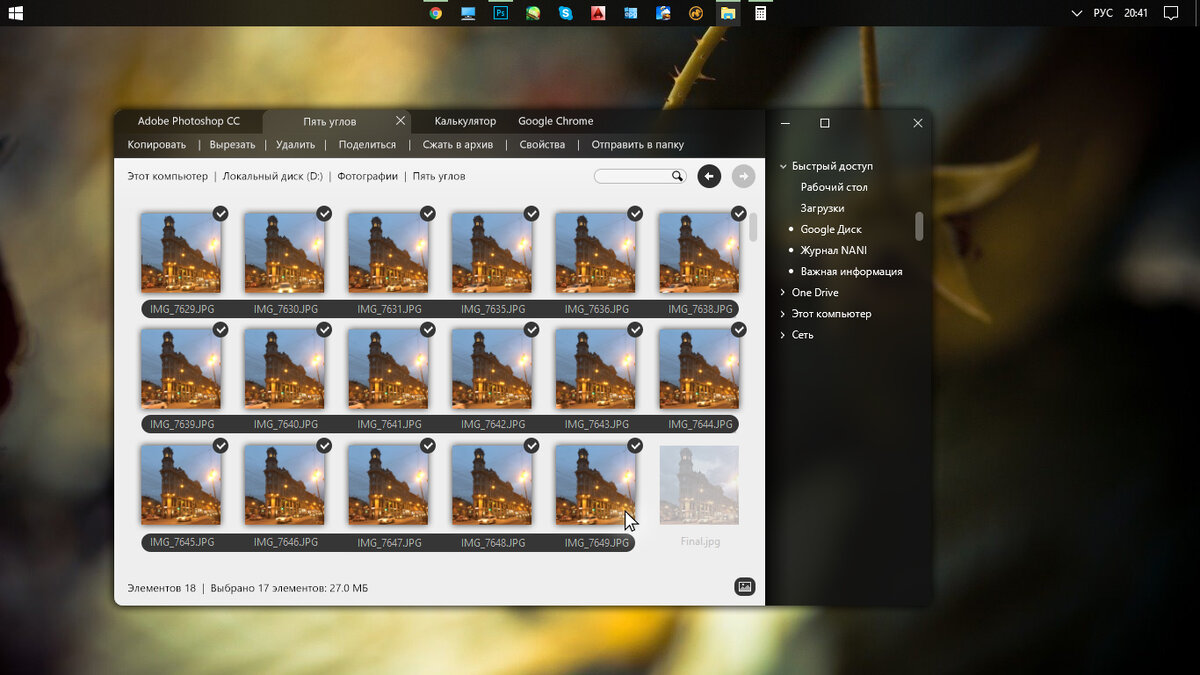Click Пять углов breadcrumb item
This screenshot has width=1200, height=675.
click(439, 176)
